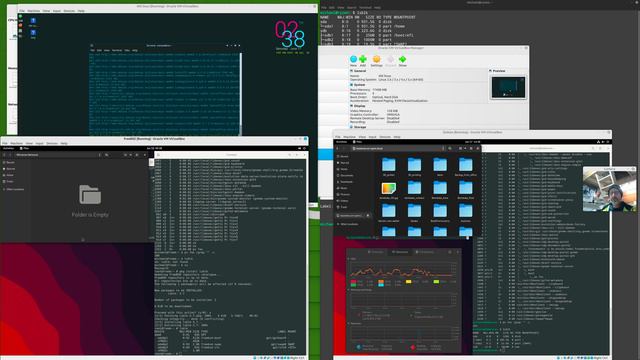Click Activities in Debian guest top bar
Viewport: 640px width, 360px height.
pyautogui.click(x=341, y=142)
